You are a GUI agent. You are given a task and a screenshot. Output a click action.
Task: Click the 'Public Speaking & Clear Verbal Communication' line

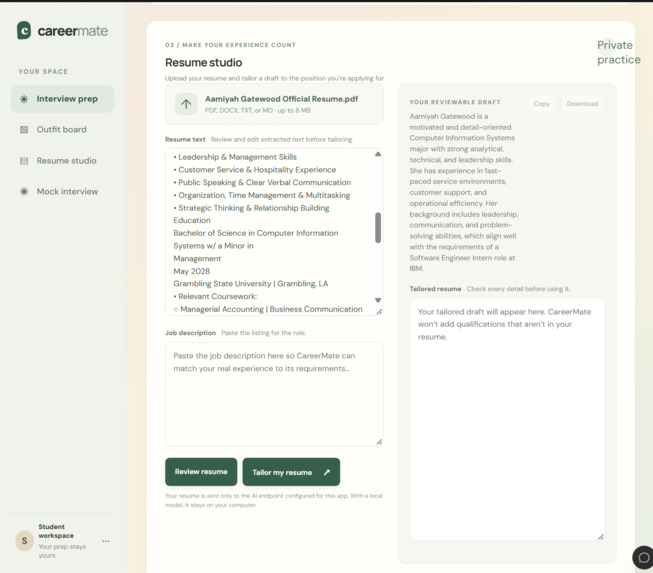tap(262, 182)
